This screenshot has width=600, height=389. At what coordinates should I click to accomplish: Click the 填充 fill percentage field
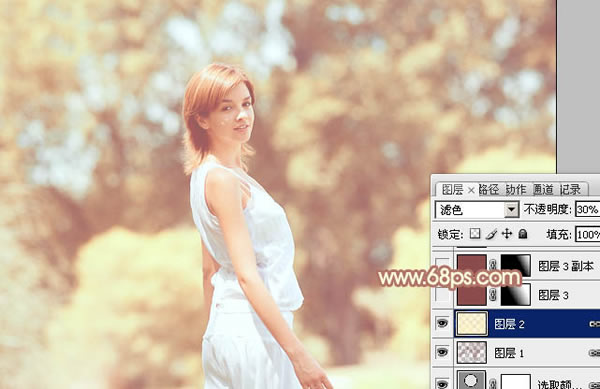click(x=588, y=234)
